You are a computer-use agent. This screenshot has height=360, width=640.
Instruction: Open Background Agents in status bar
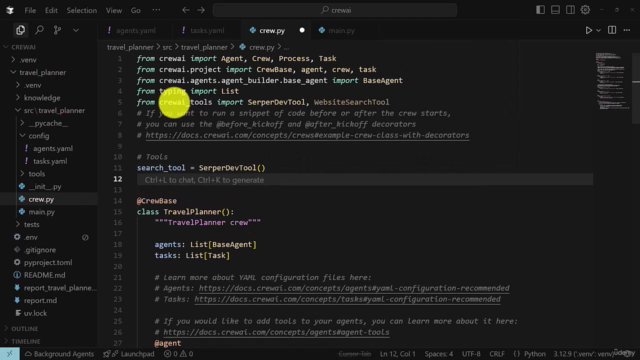pos(59,354)
